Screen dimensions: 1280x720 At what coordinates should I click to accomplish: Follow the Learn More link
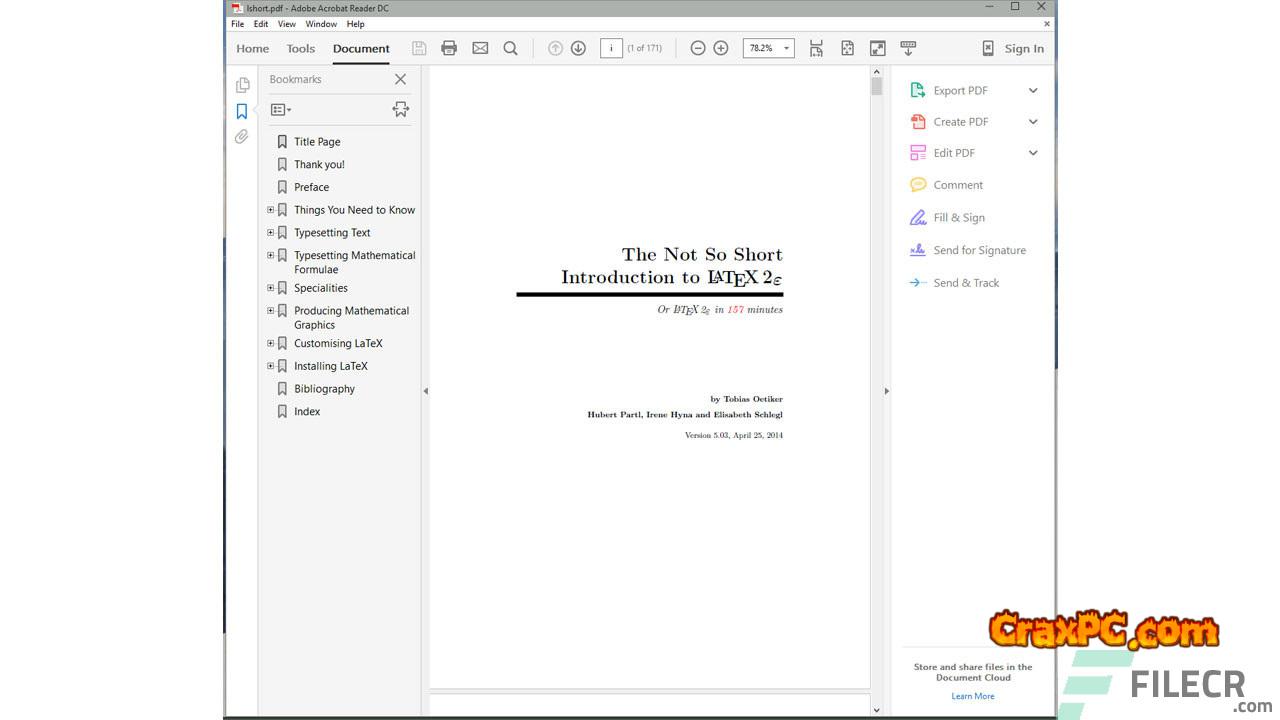tap(972, 696)
